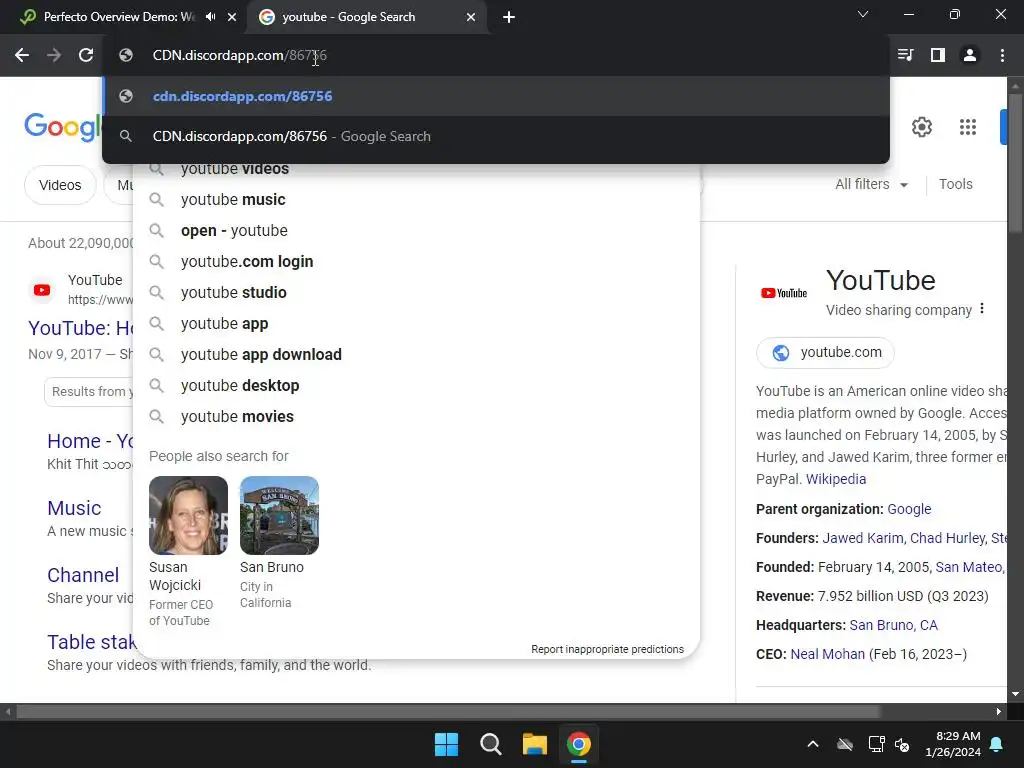Open the Google apps grid icon
This screenshot has height=768, width=1024.
click(x=968, y=127)
